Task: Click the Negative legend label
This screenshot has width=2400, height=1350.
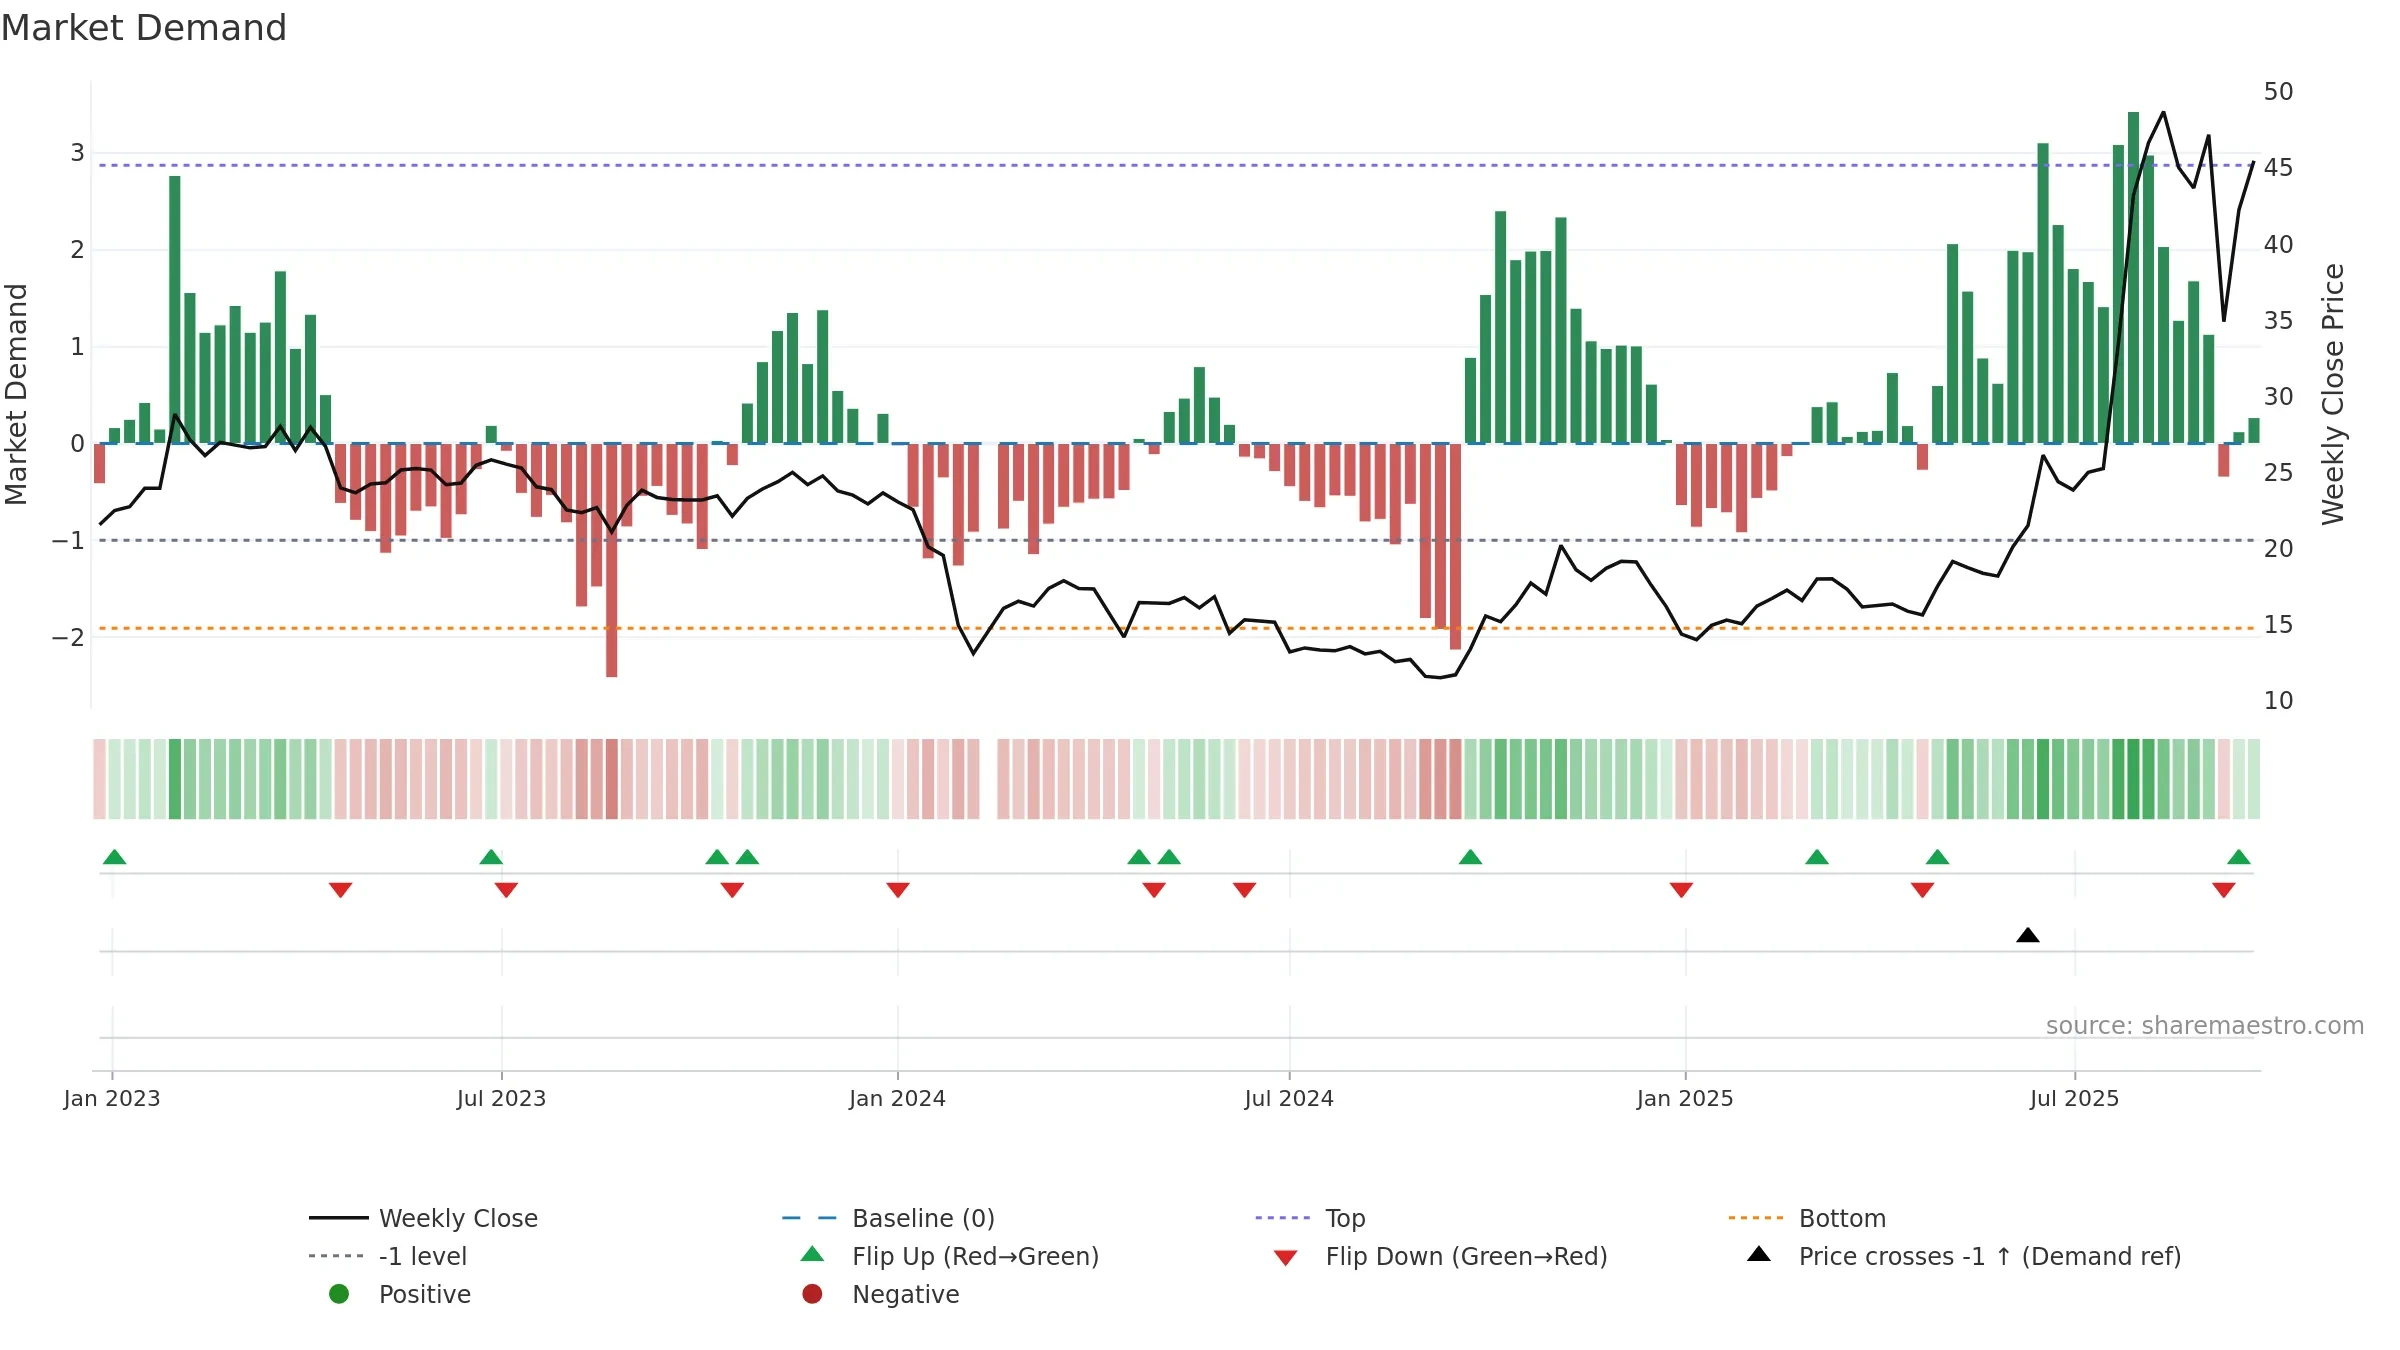Action: pos(905,1294)
